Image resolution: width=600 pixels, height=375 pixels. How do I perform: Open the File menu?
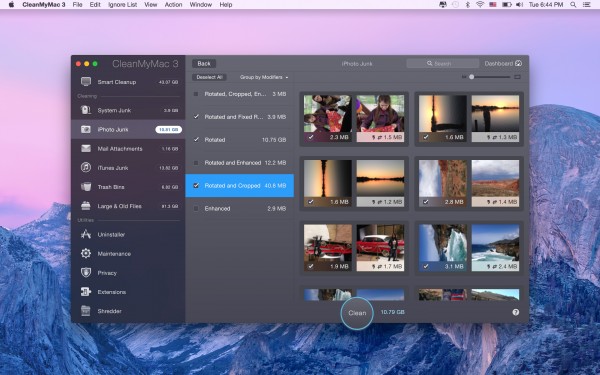coord(77,5)
